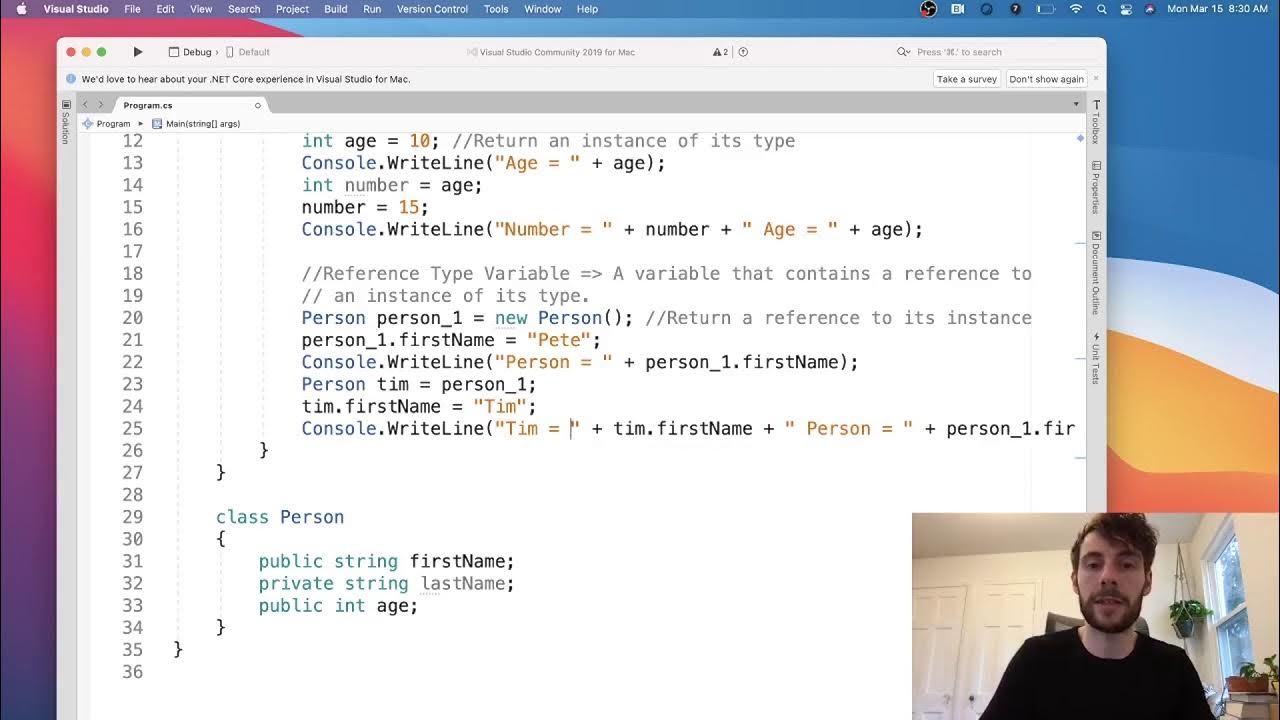Click the warnings indicator showing 2
The image size is (1280, 720).
720,52
